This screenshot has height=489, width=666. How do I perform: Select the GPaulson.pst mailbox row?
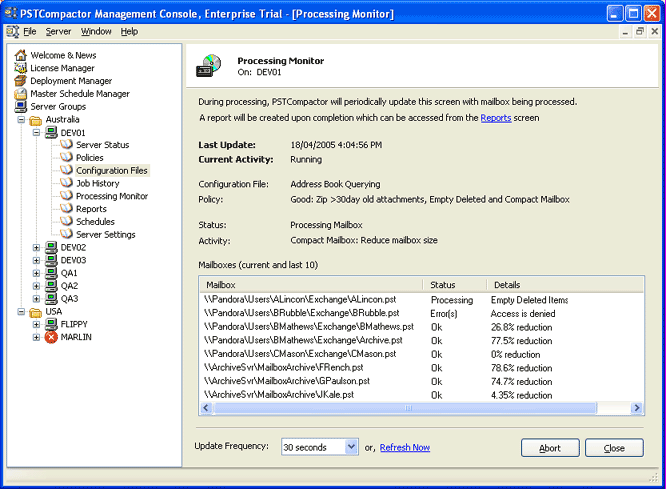click(x=421, y=381)
